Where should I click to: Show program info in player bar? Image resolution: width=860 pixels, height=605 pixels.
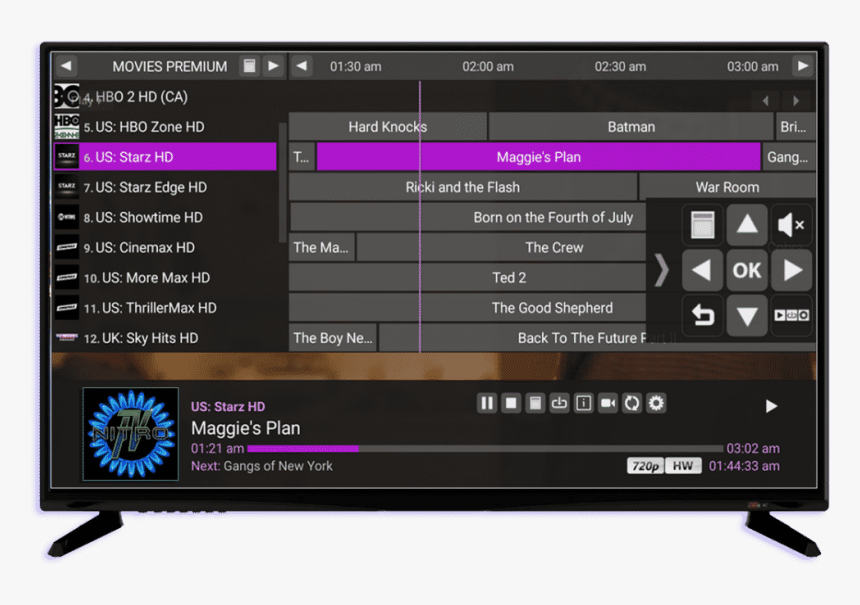click(x=584, y=403)
